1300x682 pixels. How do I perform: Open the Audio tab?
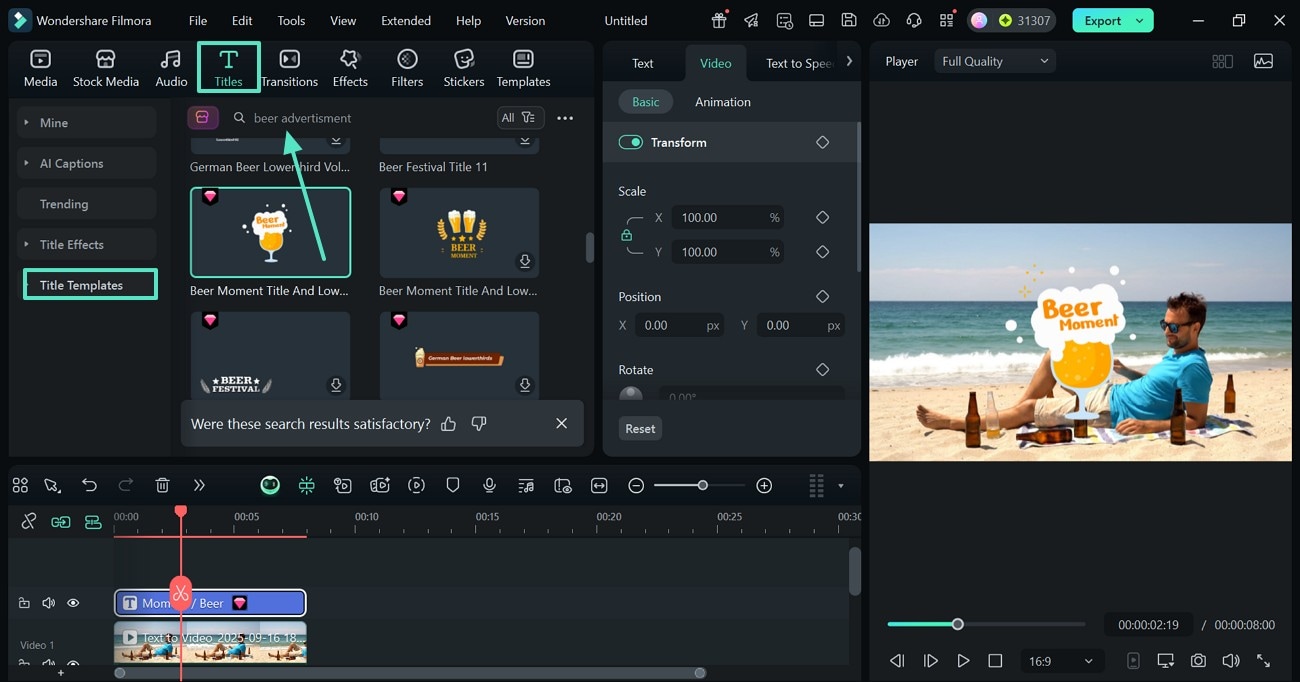[171, 68]
